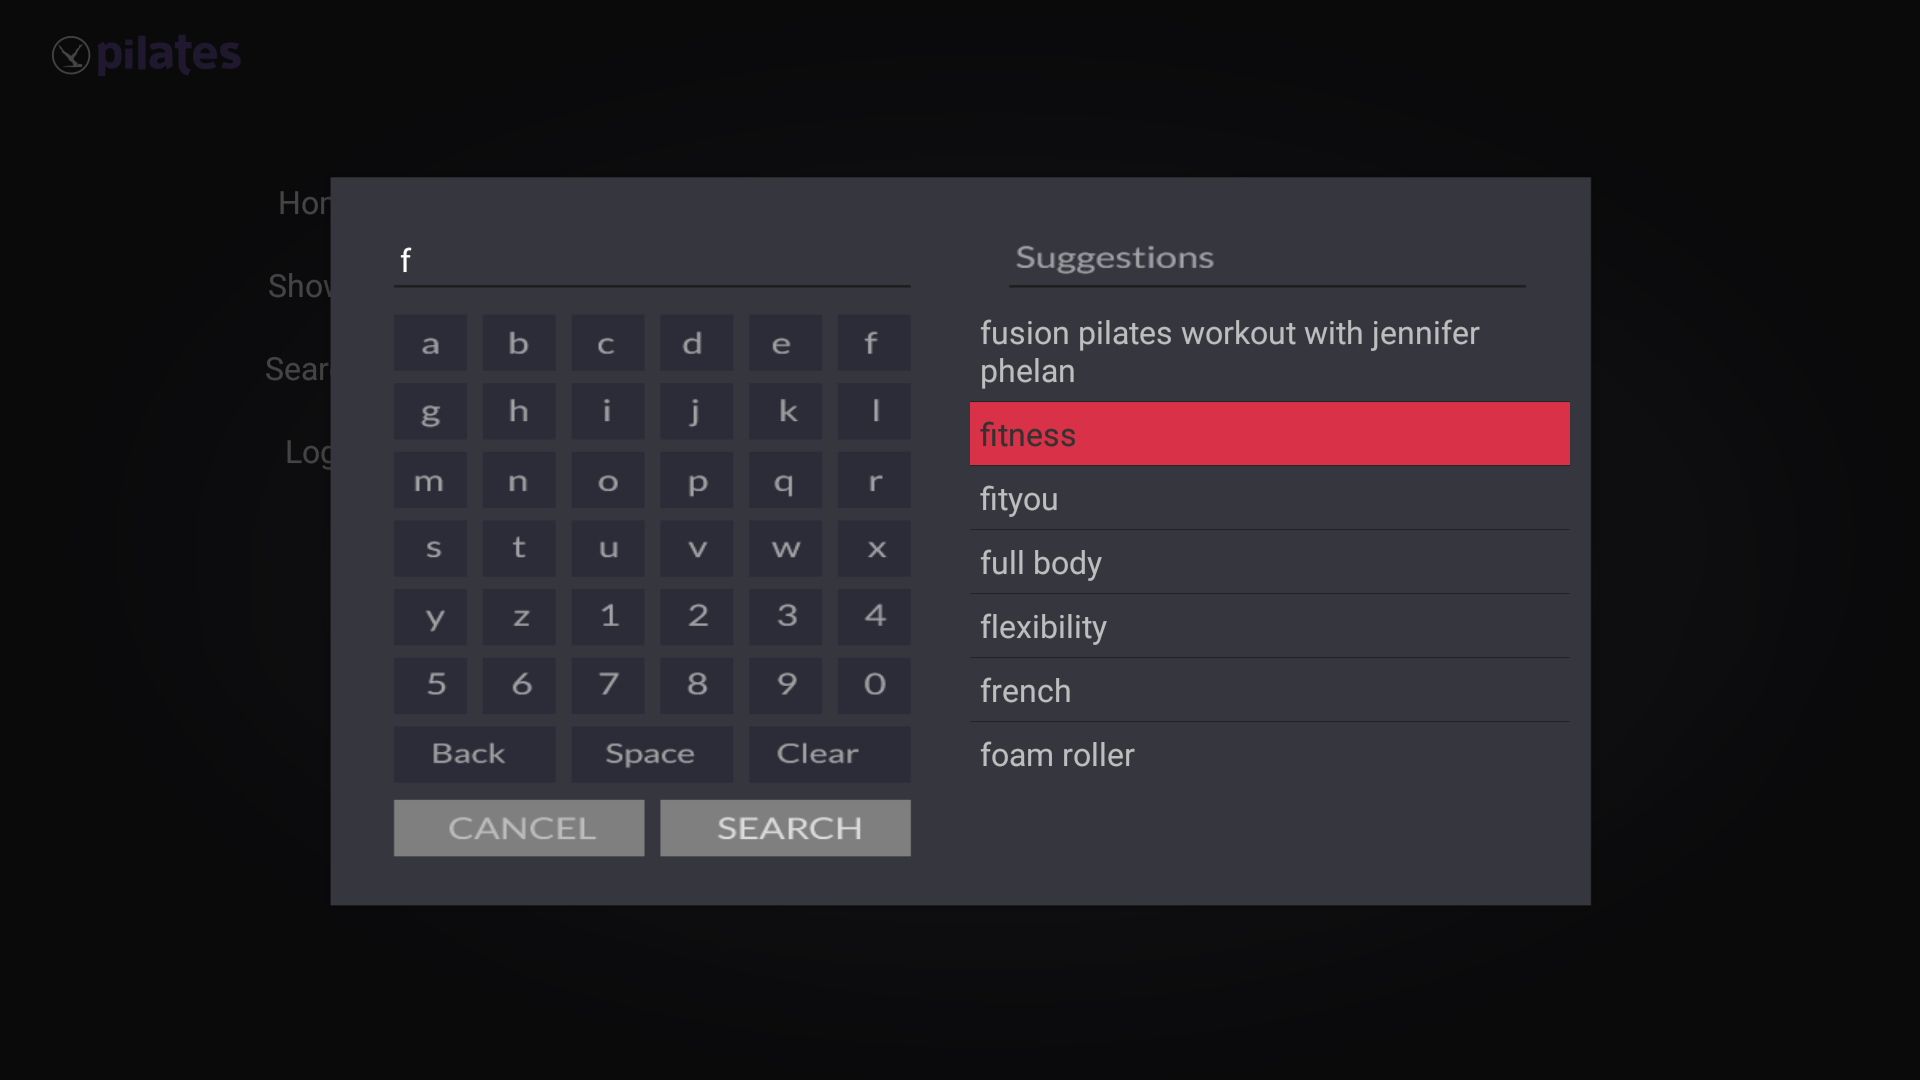Select the highlighted 'fitness' suggestion
This screenshot has height=1080, width=1920.
tap(1269, 434)
